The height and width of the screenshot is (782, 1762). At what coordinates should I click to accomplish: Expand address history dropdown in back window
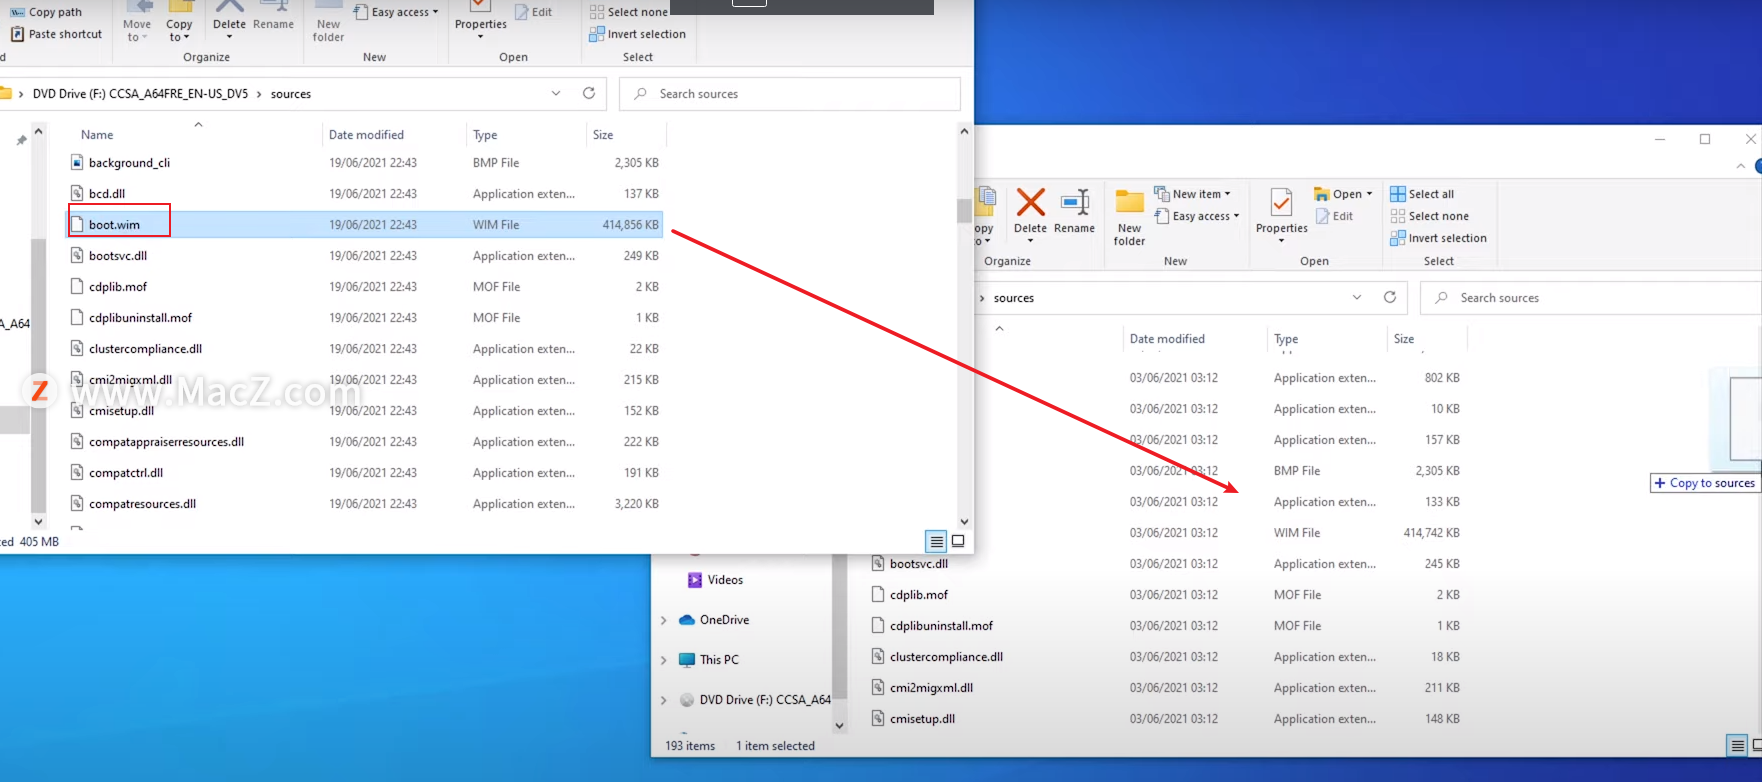(x=1357, y=297)
